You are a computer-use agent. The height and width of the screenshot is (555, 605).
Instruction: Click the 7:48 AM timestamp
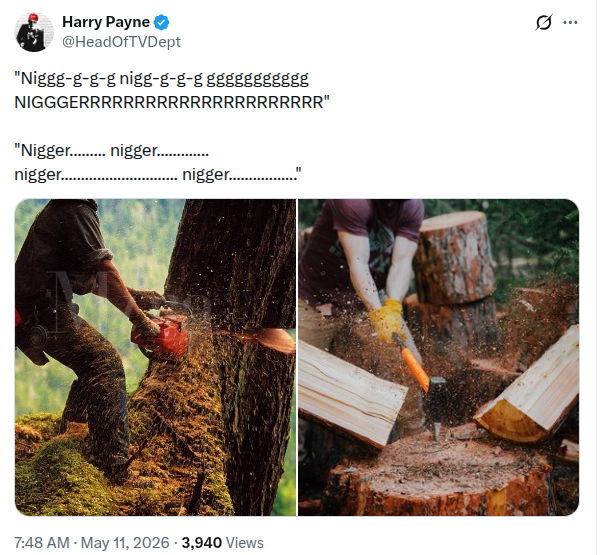[x=42, y=543]
